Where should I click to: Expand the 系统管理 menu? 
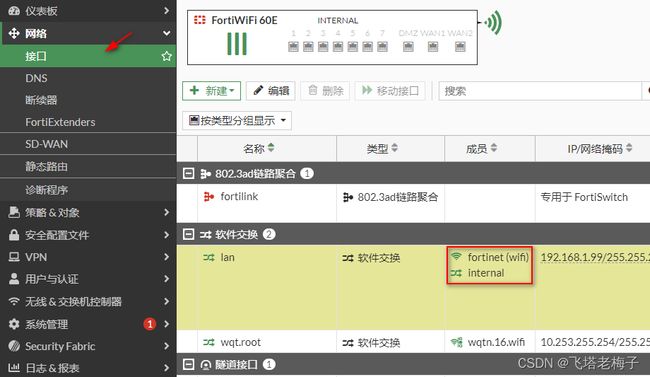point(88,324)
